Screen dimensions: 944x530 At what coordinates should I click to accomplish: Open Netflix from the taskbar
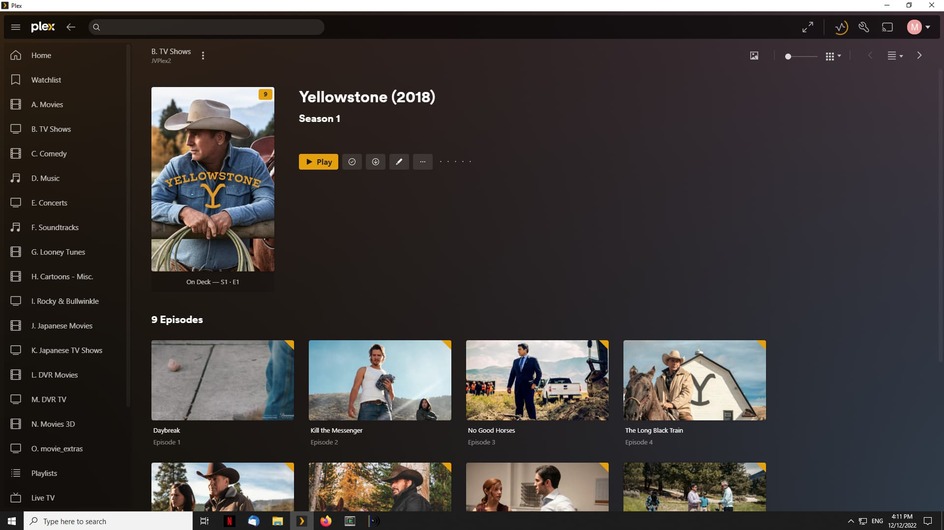pyautogui.click(x=229, y=521)
